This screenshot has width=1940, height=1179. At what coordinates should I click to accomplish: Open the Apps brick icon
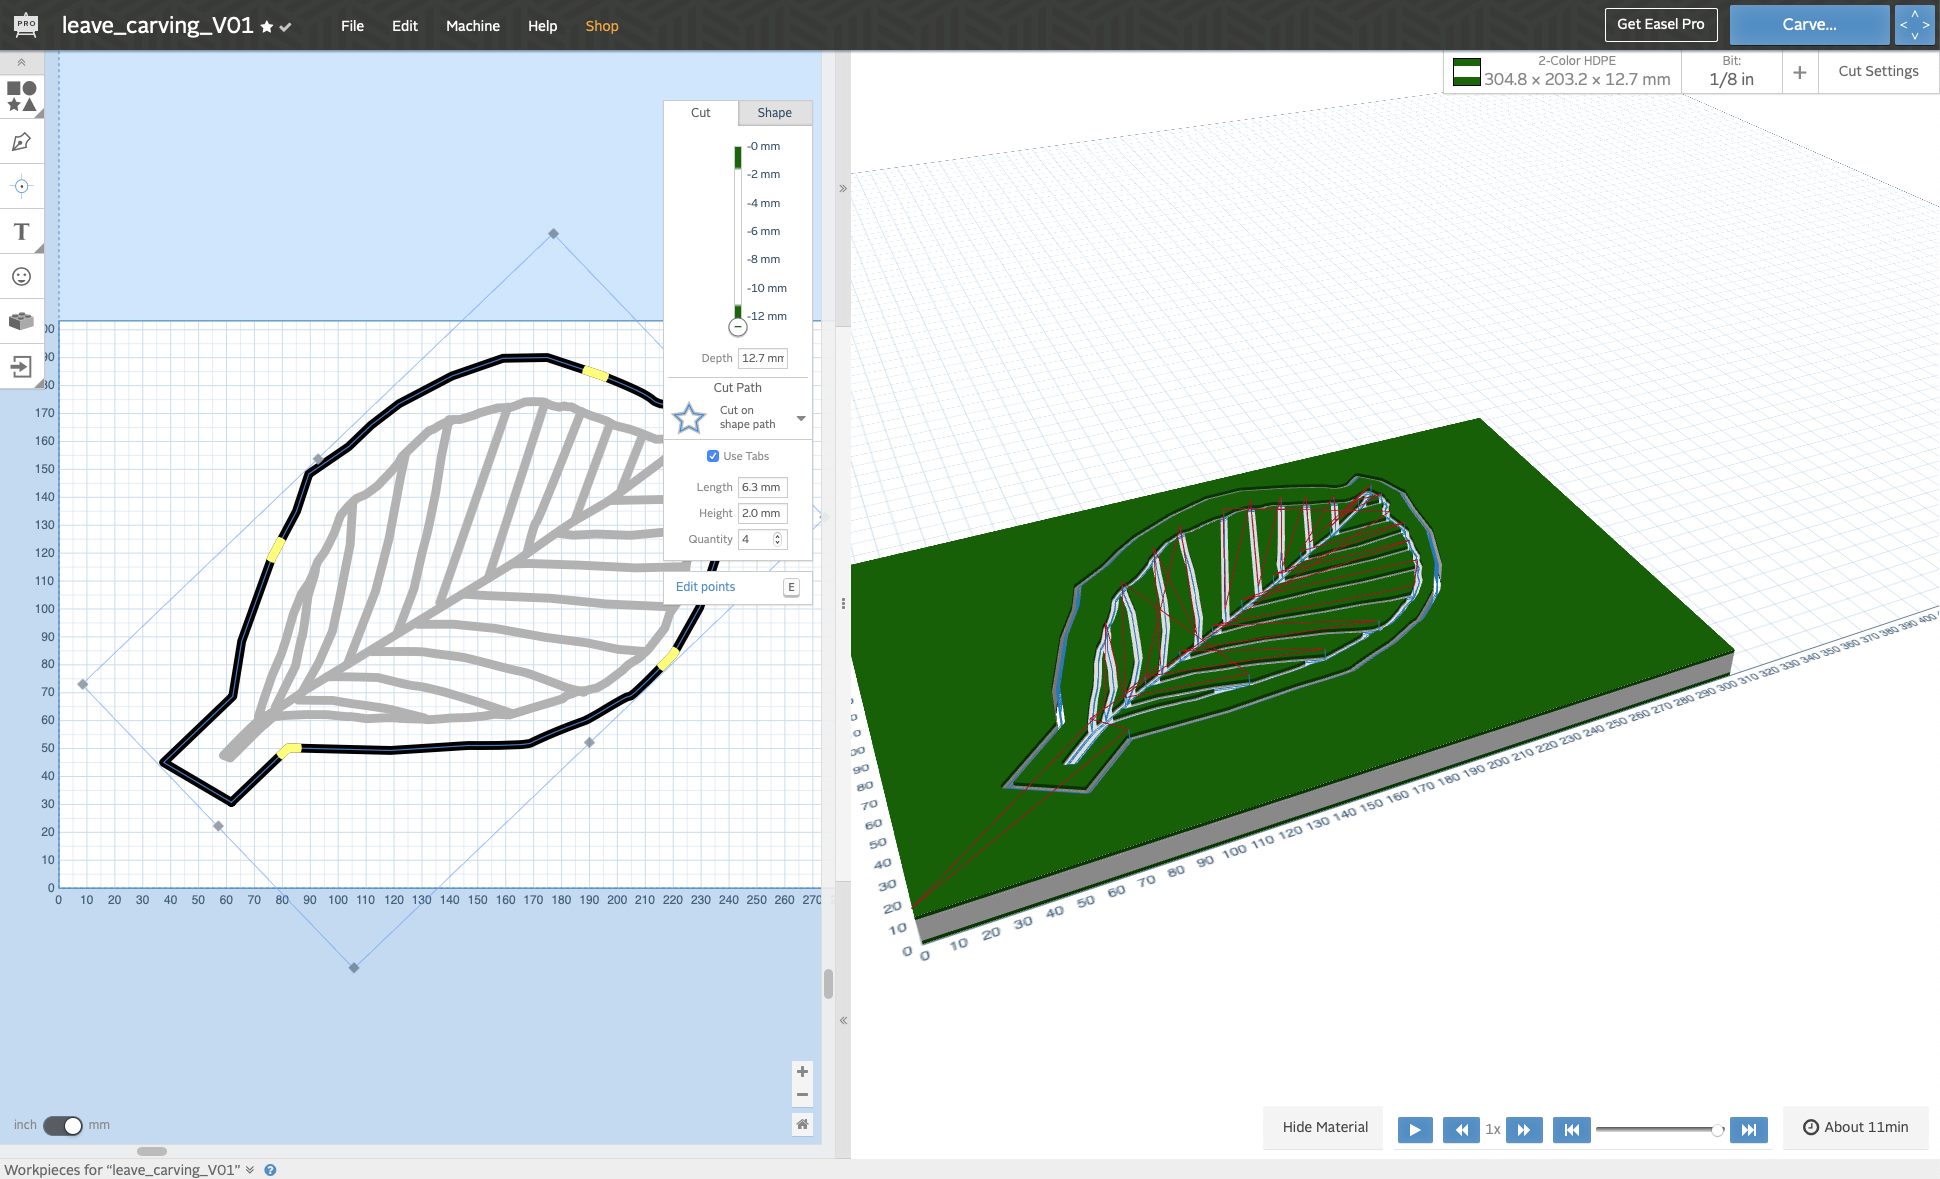[21, 321]
